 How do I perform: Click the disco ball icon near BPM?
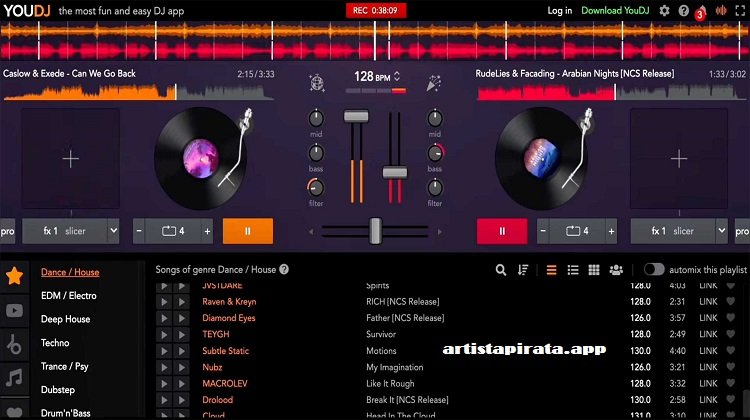point(317,83)
